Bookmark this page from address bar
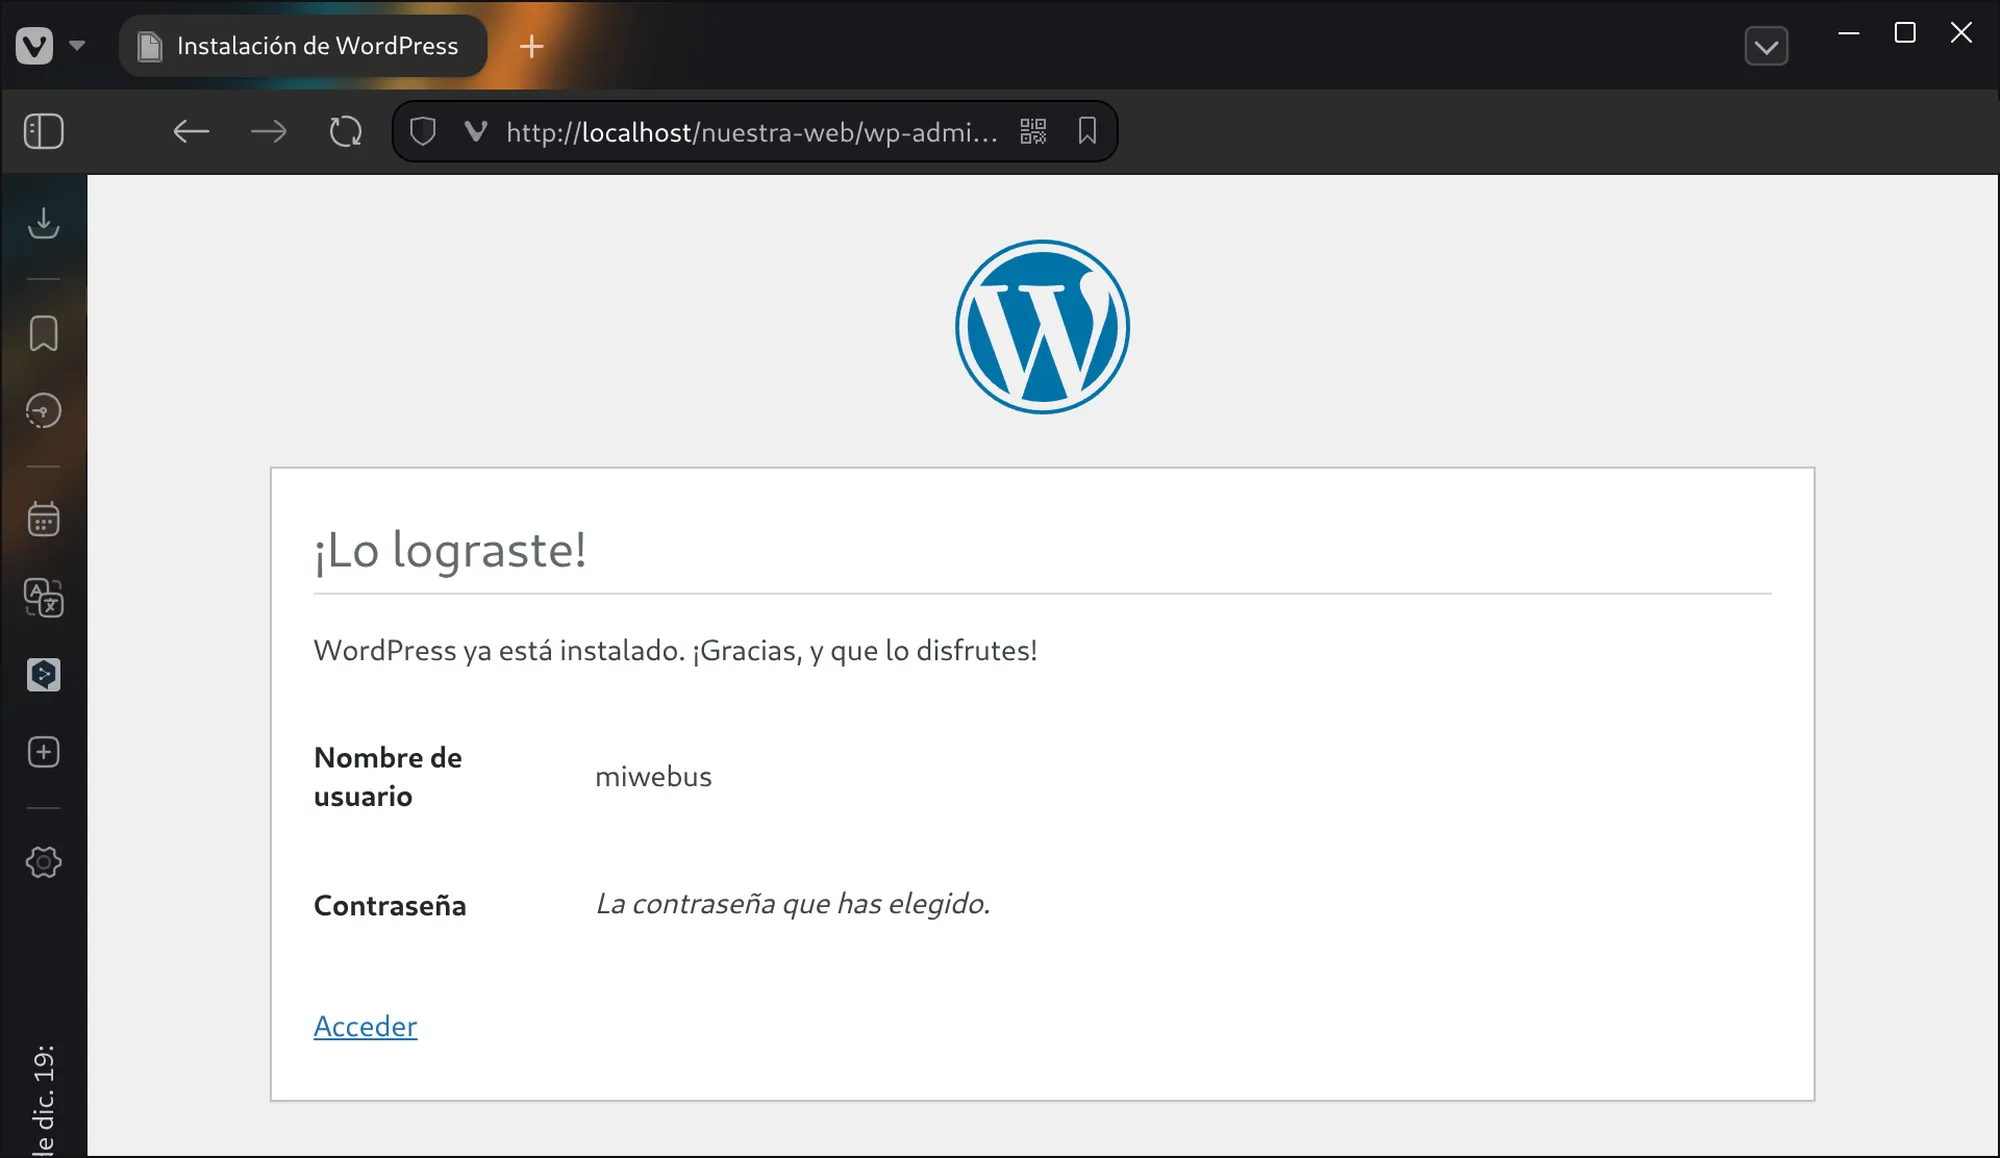The width and height of the screenshot is (2000, 1158). pos(1087,131)
